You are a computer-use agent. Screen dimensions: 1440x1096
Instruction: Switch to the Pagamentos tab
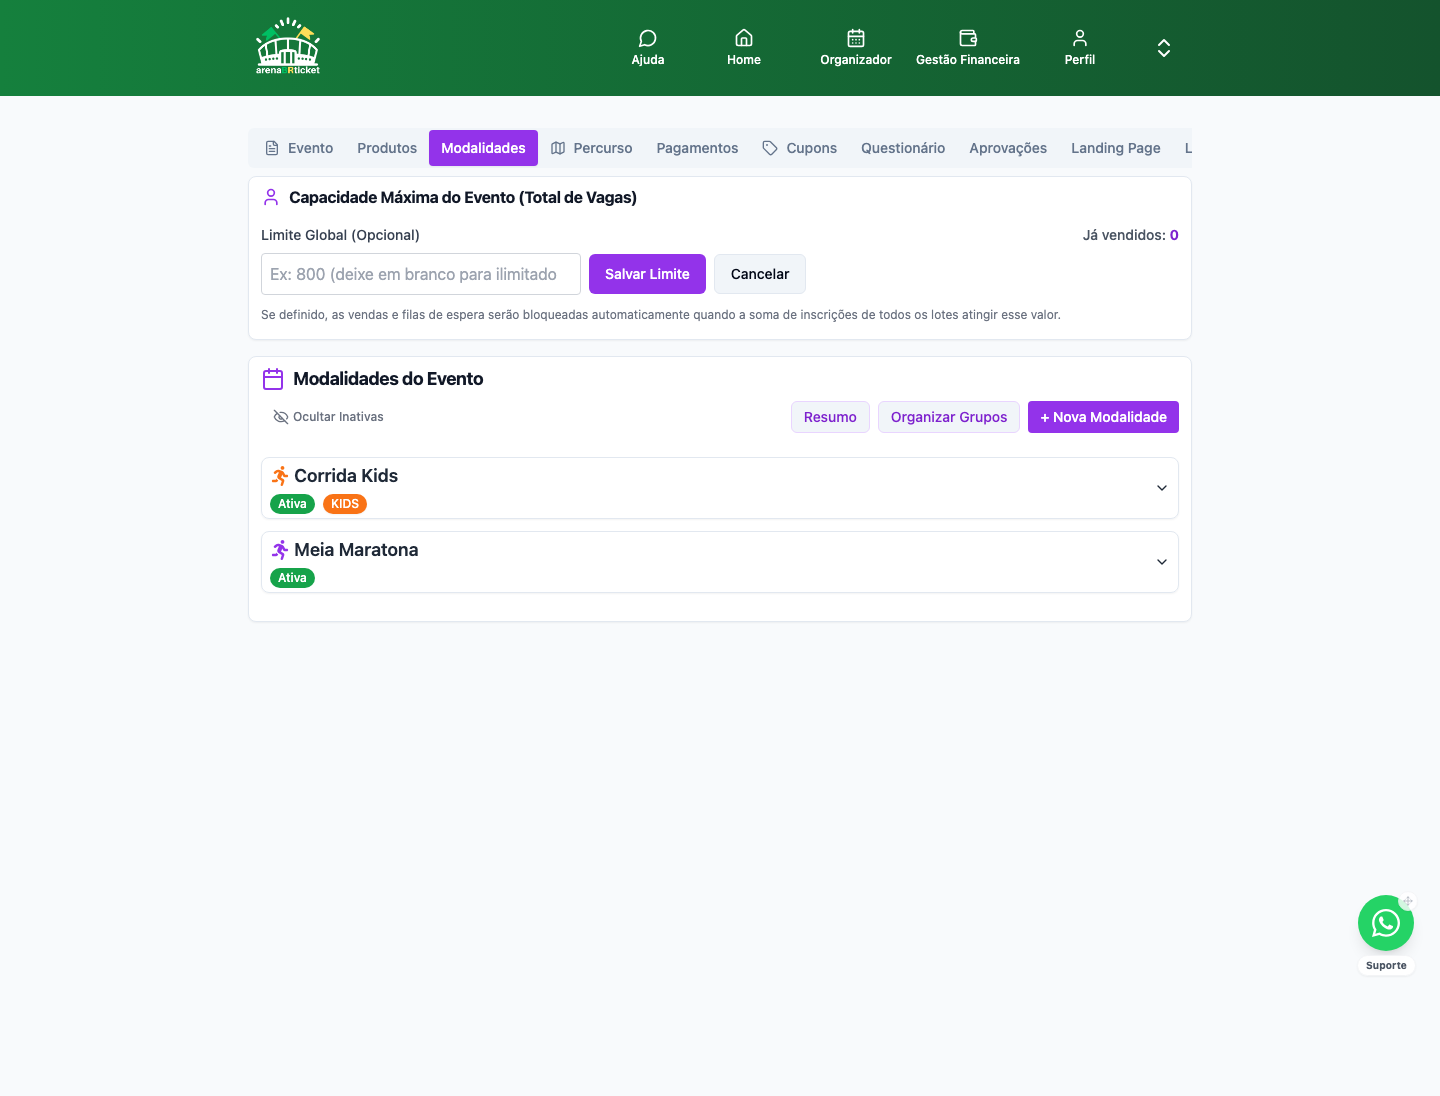697,148
